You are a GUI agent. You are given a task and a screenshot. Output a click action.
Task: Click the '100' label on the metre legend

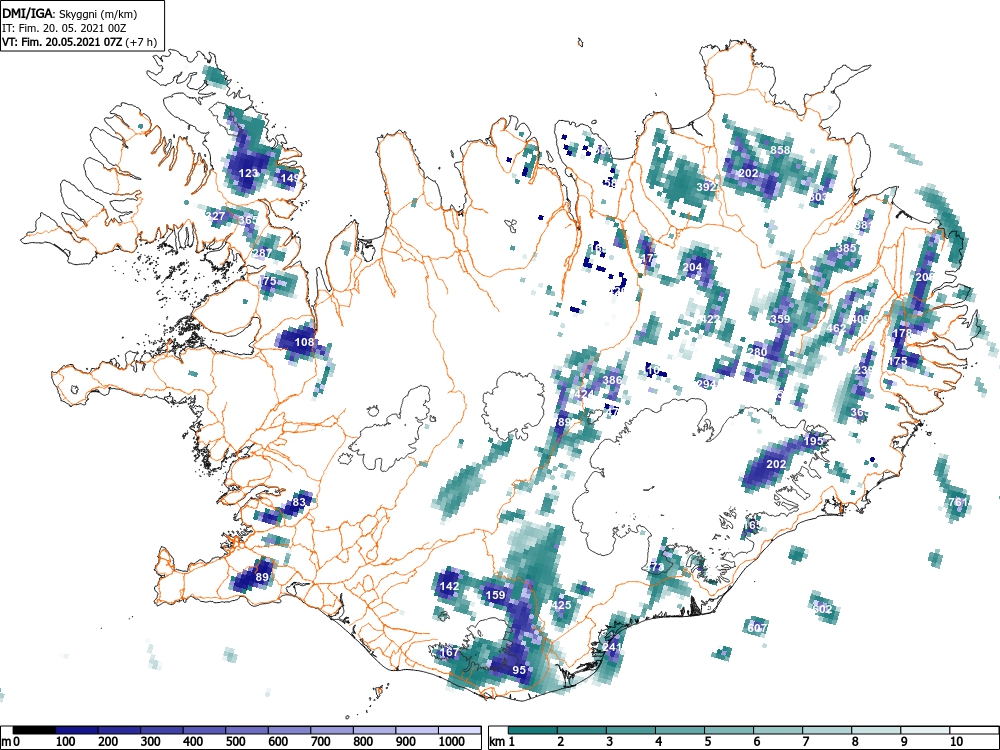[66, 742]
